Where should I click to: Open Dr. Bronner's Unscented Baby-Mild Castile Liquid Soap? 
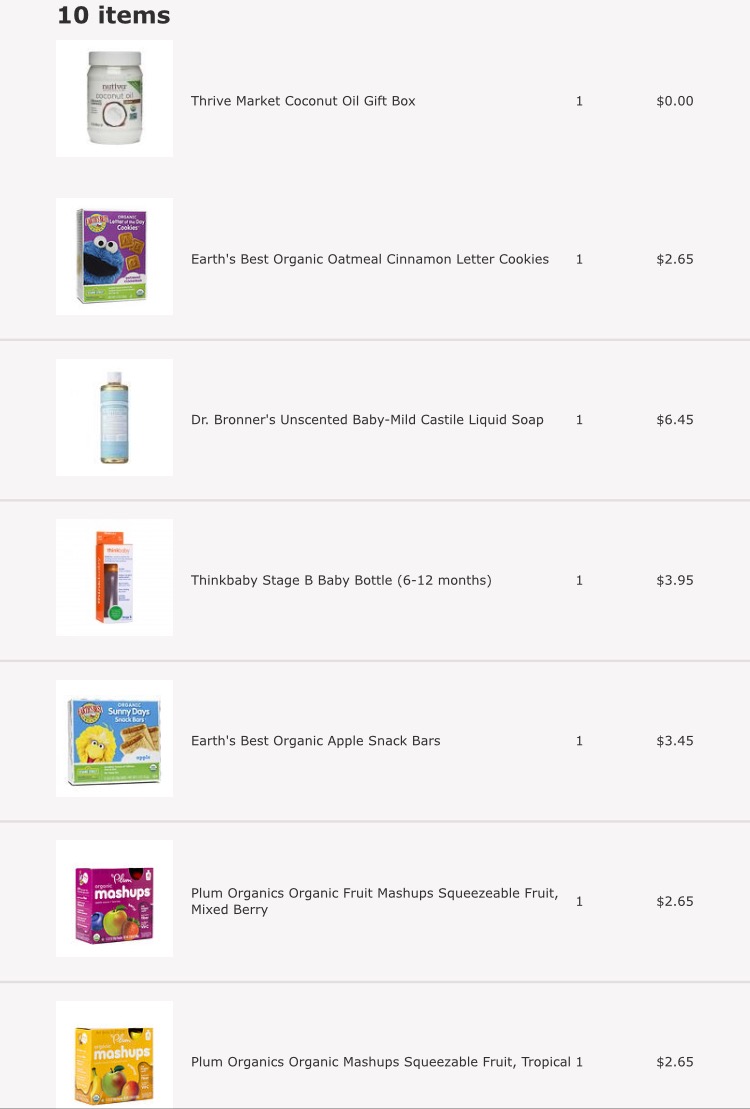[x=367, y=420]
